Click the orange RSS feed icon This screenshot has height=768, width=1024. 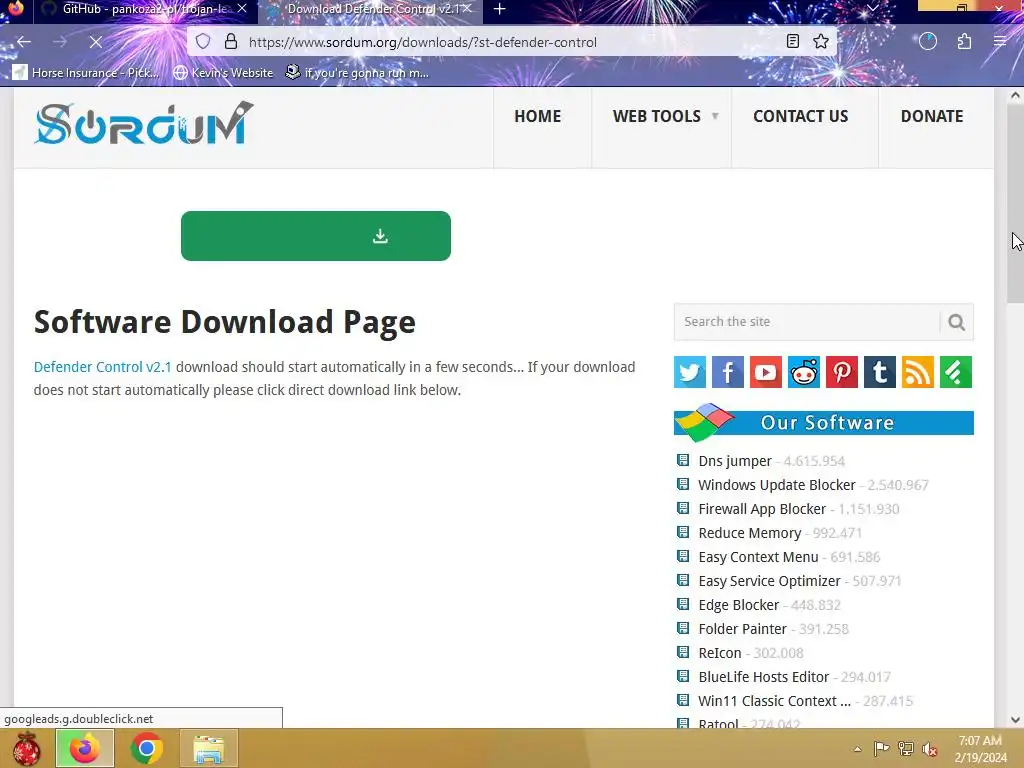918,372
